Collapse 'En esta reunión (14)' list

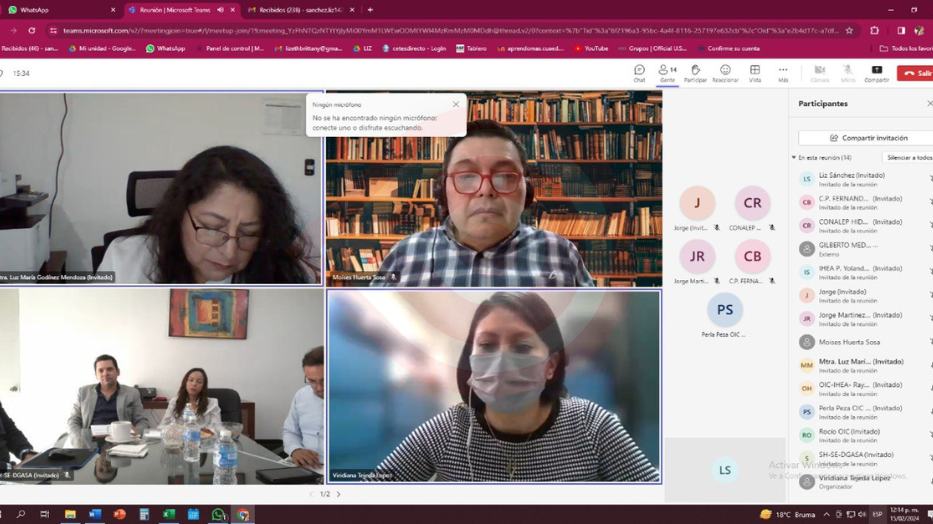(794, 158)
